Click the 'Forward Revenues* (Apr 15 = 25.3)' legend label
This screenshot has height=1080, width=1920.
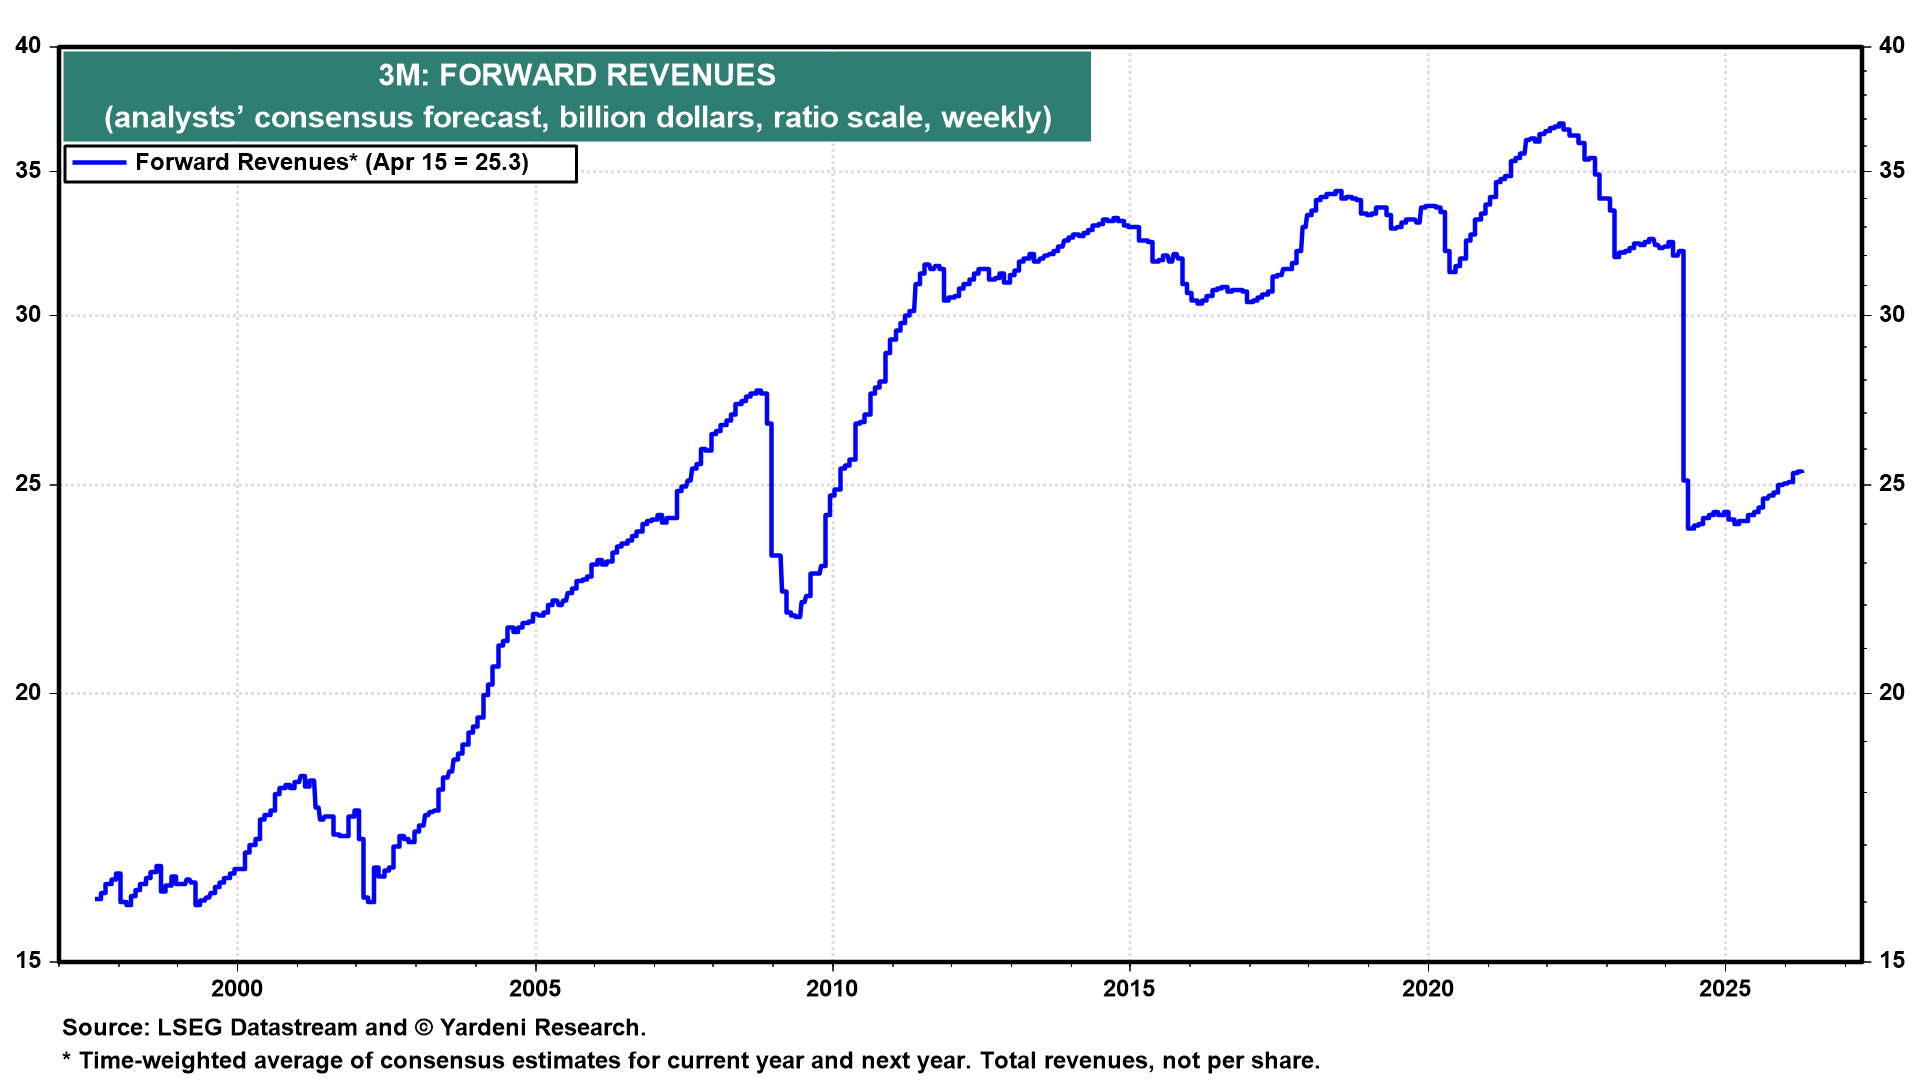(x=332, y=163)
